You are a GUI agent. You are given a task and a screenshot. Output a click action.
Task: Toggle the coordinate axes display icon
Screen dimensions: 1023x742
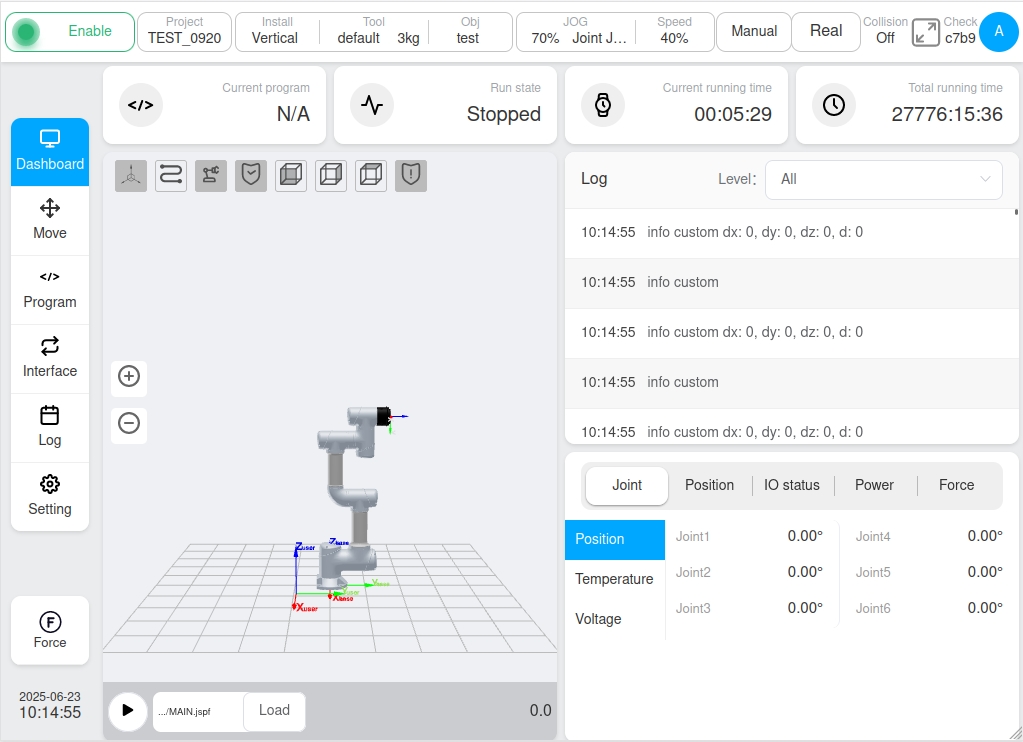131,176
